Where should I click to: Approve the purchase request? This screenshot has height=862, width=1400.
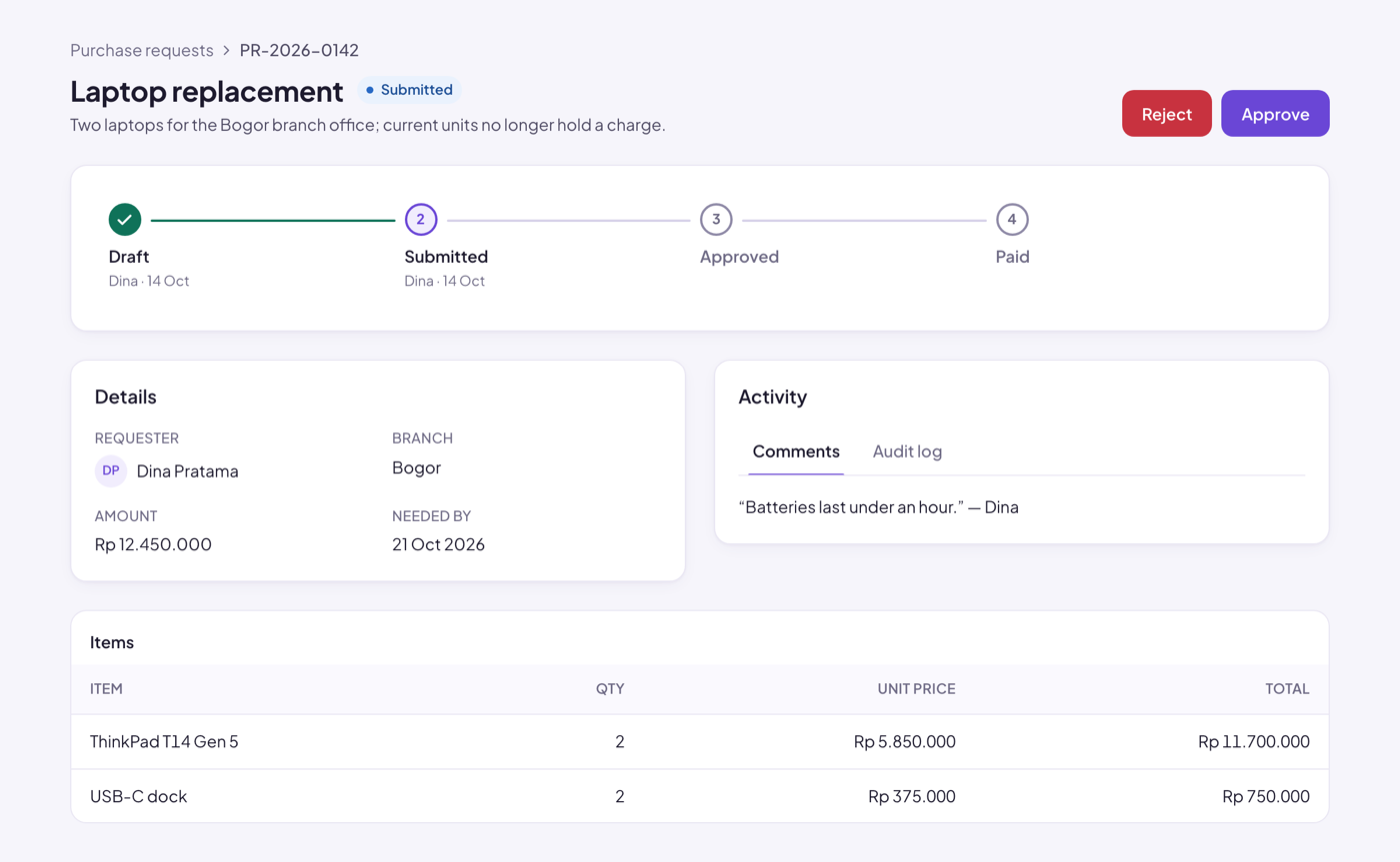[1275, 114]
